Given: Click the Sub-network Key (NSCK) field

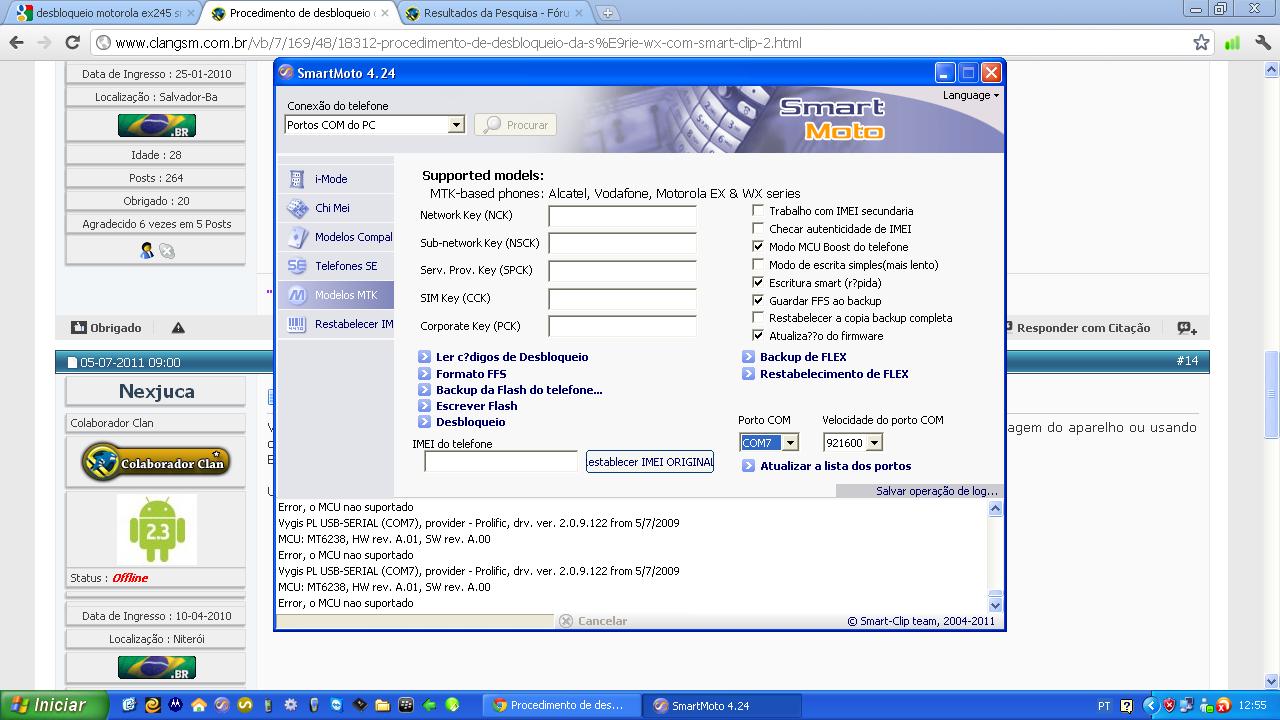Looking at the screenshot, I should 622,244.
